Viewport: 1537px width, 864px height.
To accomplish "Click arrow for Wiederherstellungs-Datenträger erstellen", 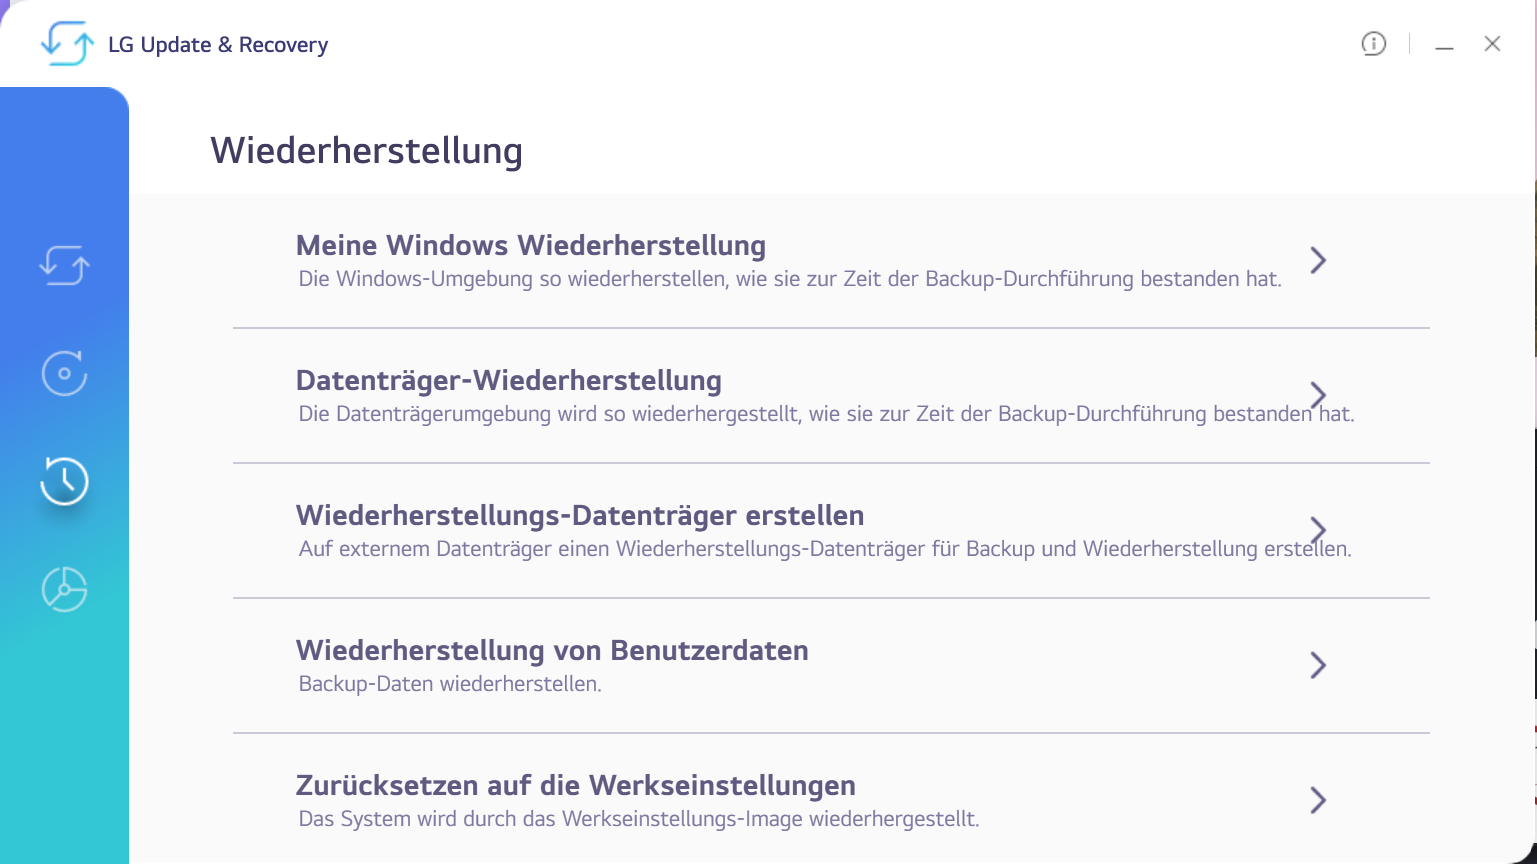I will (x=1318, y=530).
